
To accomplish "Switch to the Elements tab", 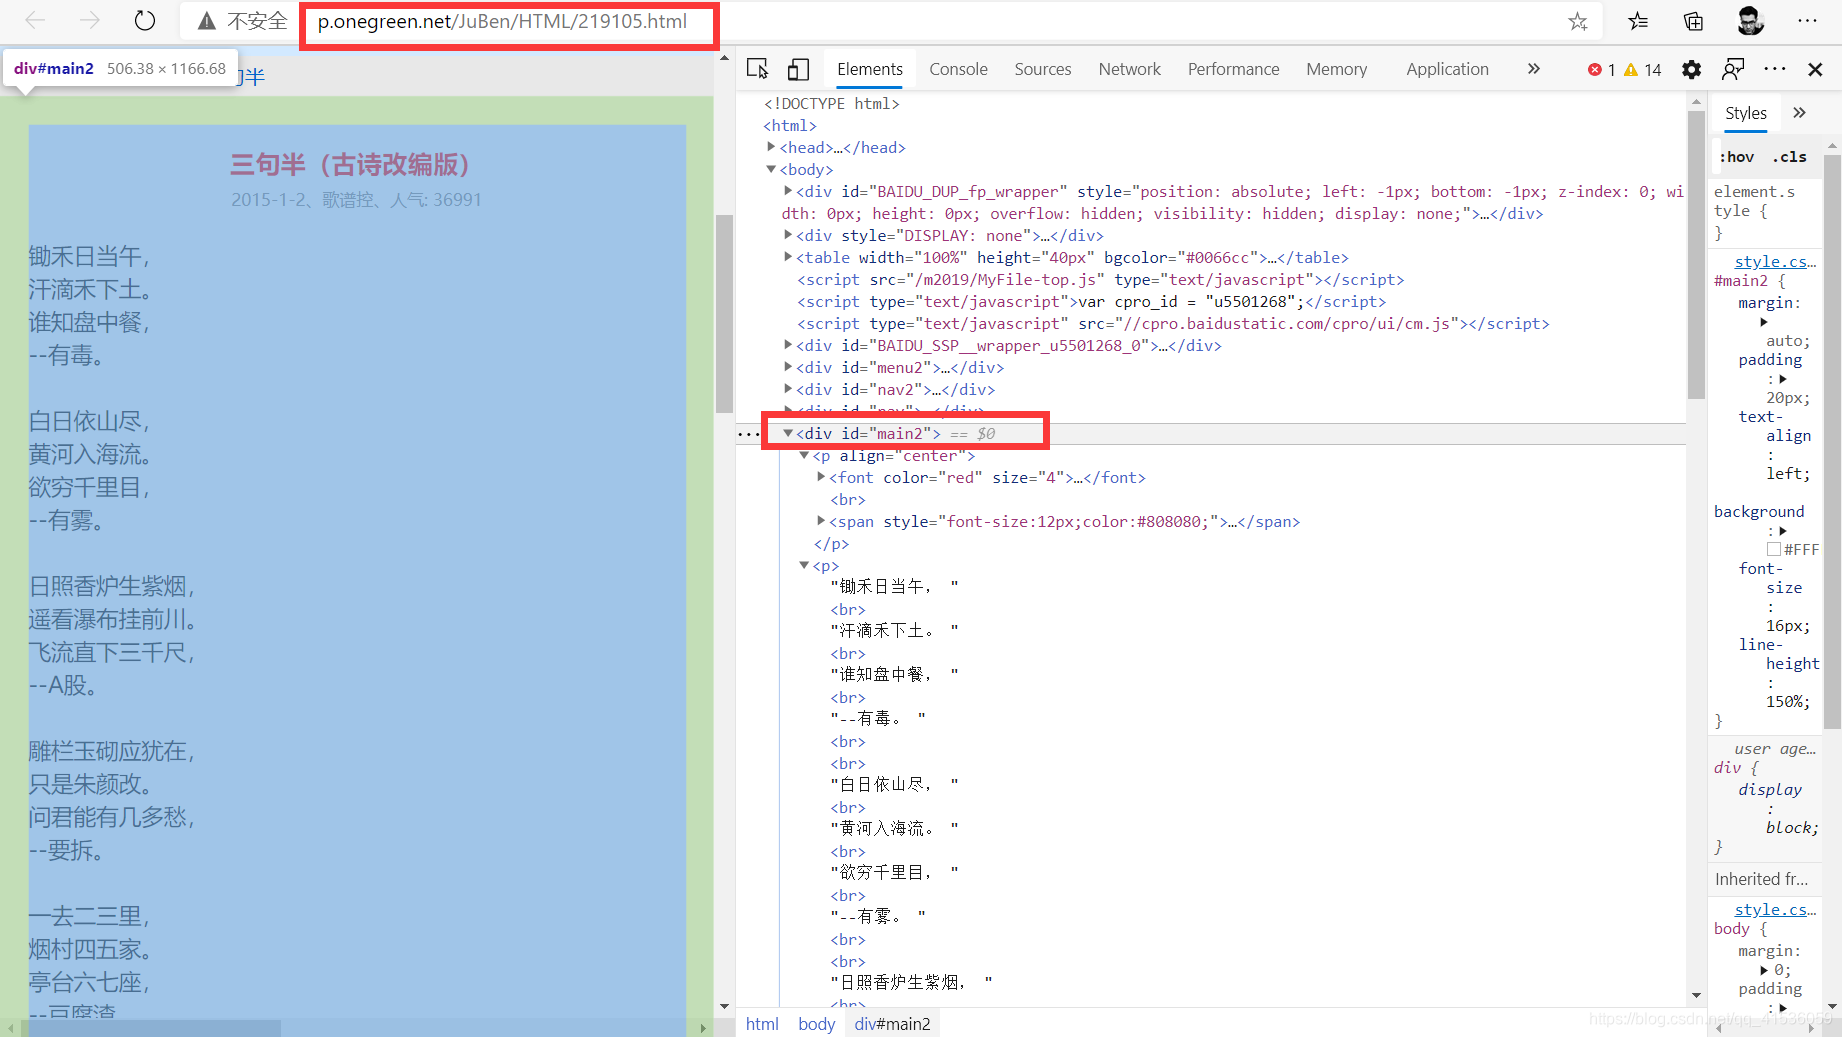I will pos(869,69).
